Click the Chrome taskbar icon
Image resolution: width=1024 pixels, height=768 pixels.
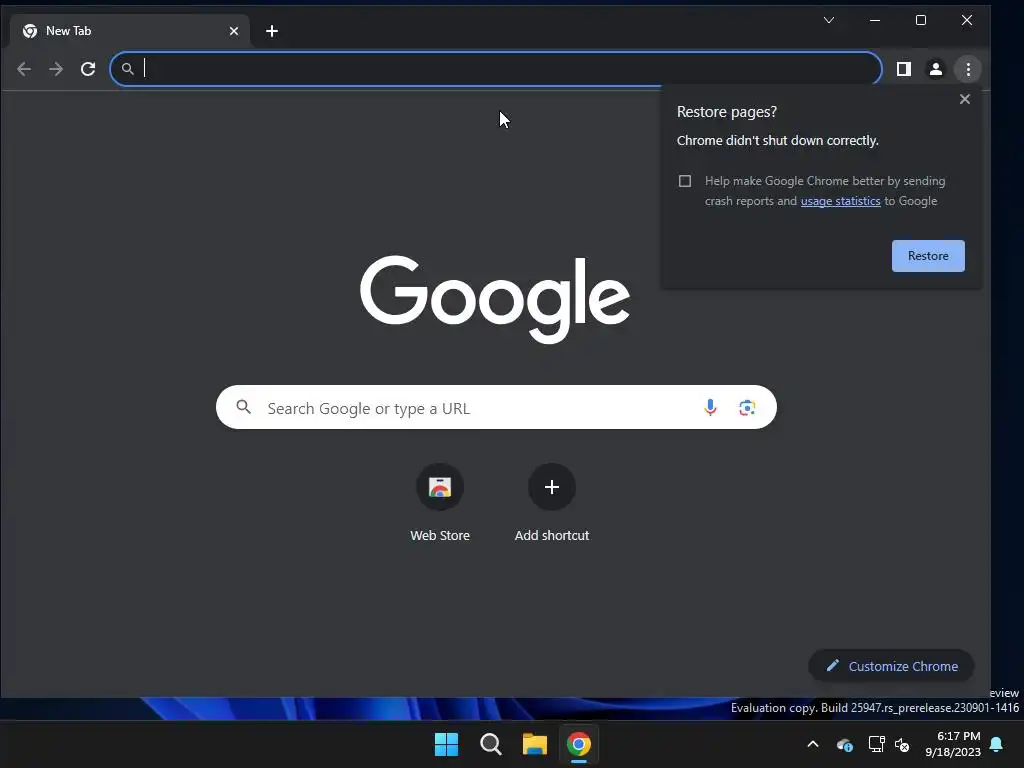pos(579,744)
